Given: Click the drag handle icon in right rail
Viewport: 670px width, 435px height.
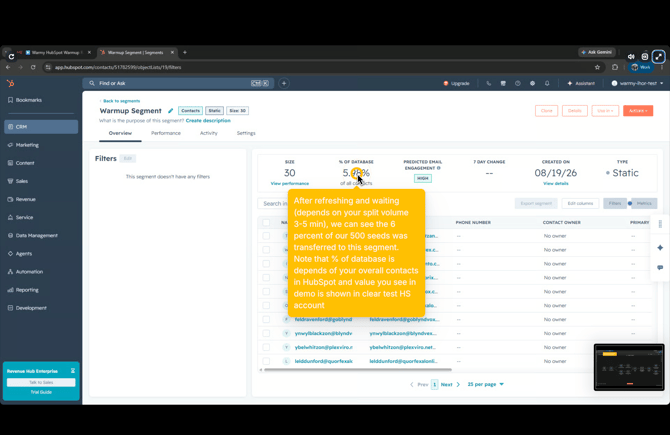Looking at the screenshot, I should point(660,224).
